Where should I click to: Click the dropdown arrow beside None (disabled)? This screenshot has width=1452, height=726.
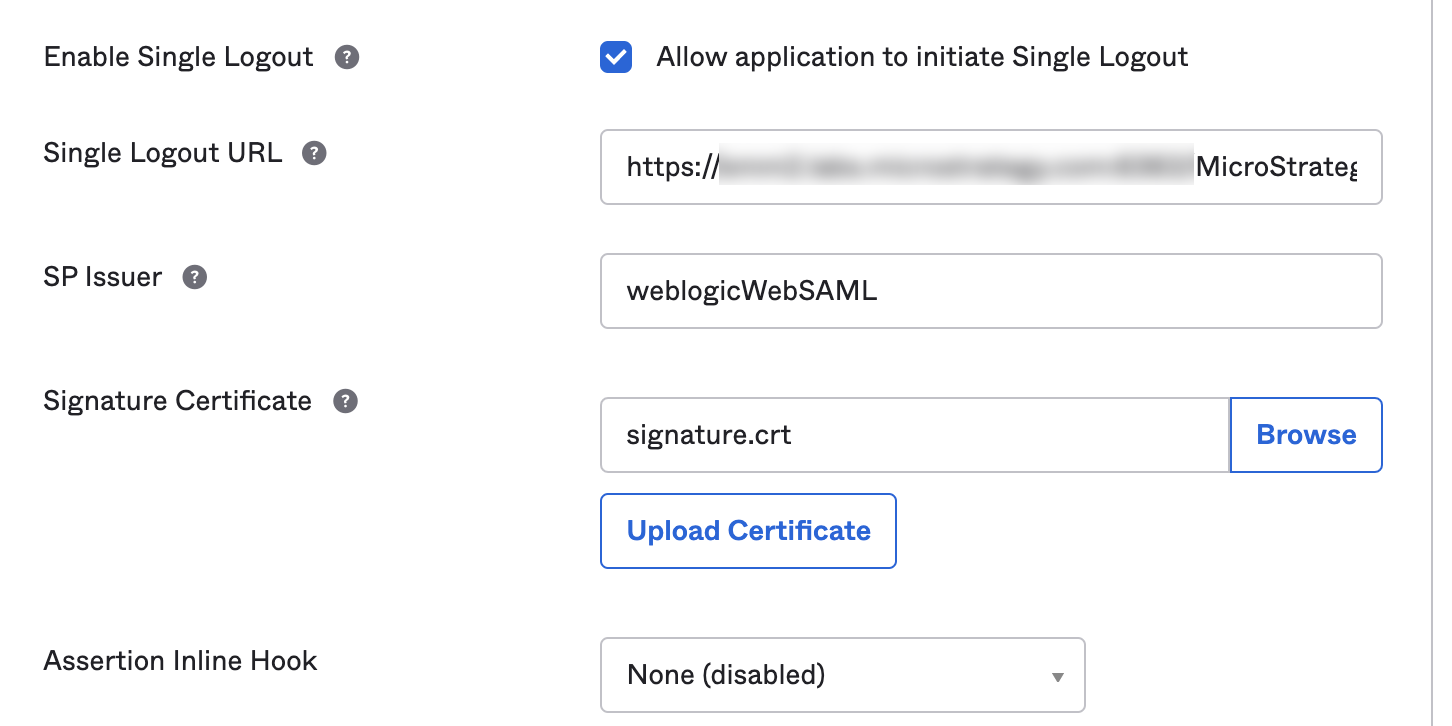pos(1057,678)
